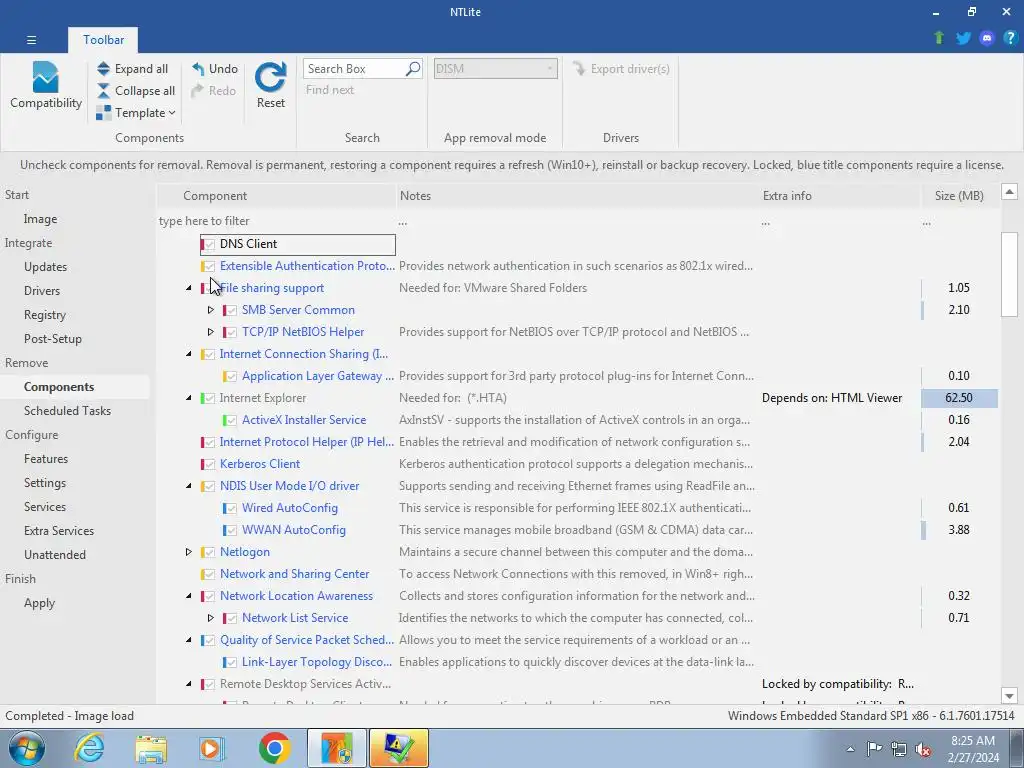Toggle the TCP/IP NetBIOS Helper checkbox
Viewport: 1024px width, 768px height.
click(231, 332)
